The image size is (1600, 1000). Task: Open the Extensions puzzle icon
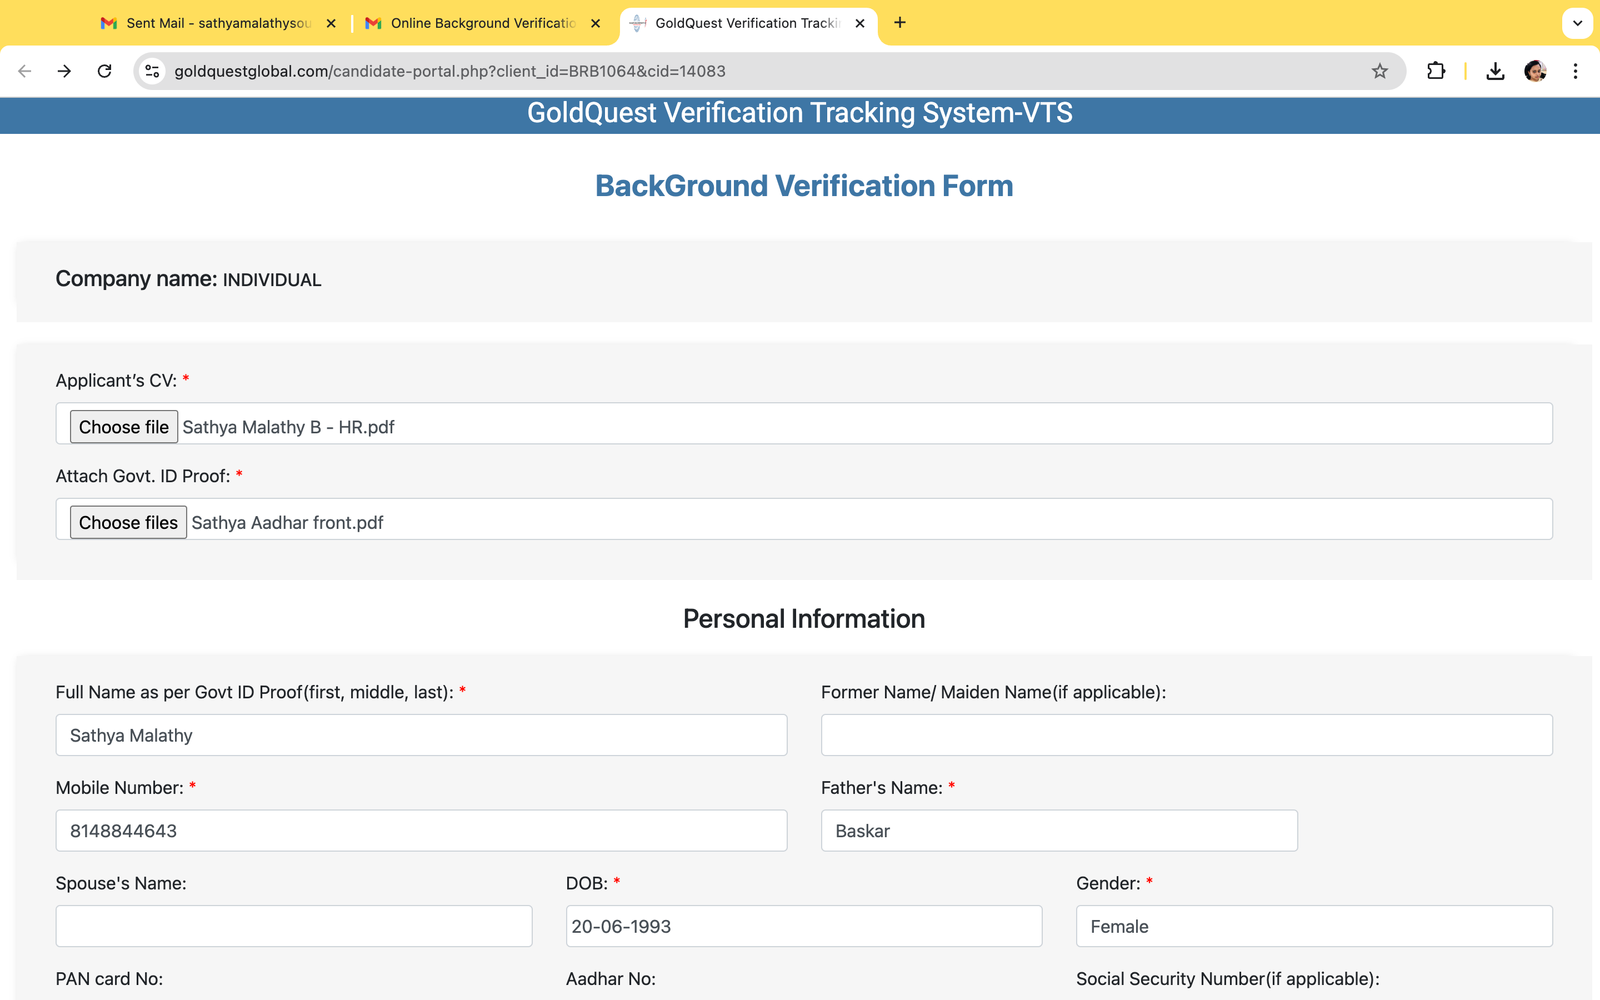pyautogui.click(x=1436, y=71)
